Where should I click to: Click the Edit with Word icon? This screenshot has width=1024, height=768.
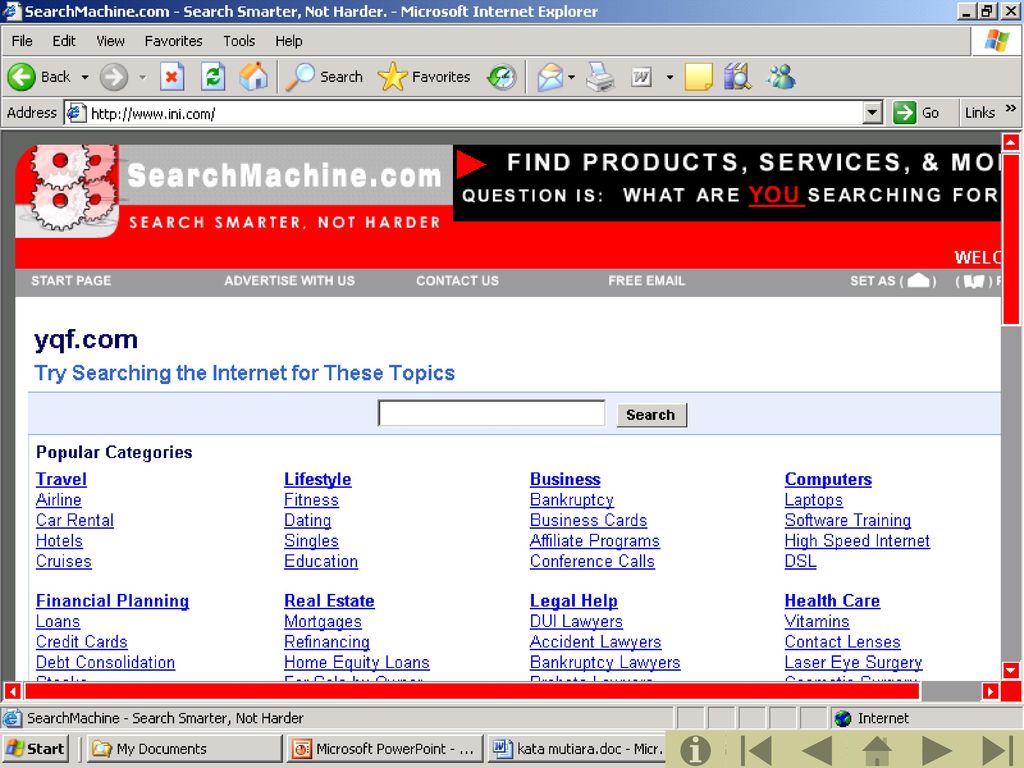pos(641,77)
